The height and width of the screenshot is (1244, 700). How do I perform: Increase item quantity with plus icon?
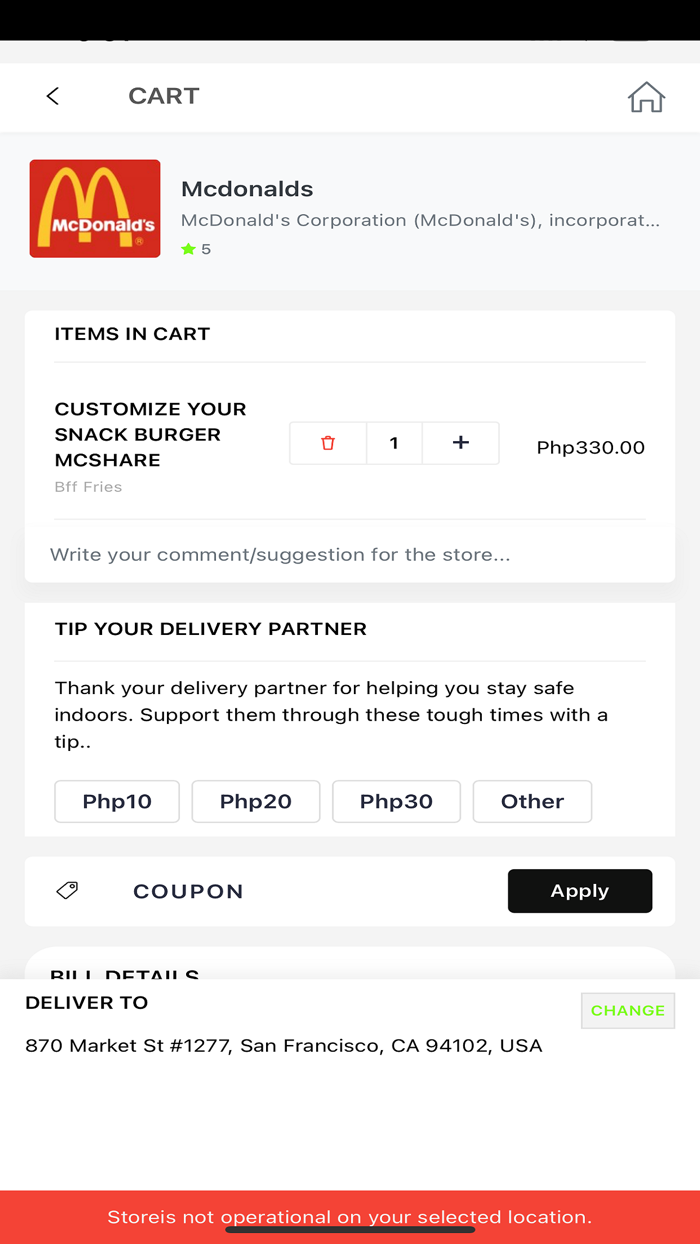(460, 443)
